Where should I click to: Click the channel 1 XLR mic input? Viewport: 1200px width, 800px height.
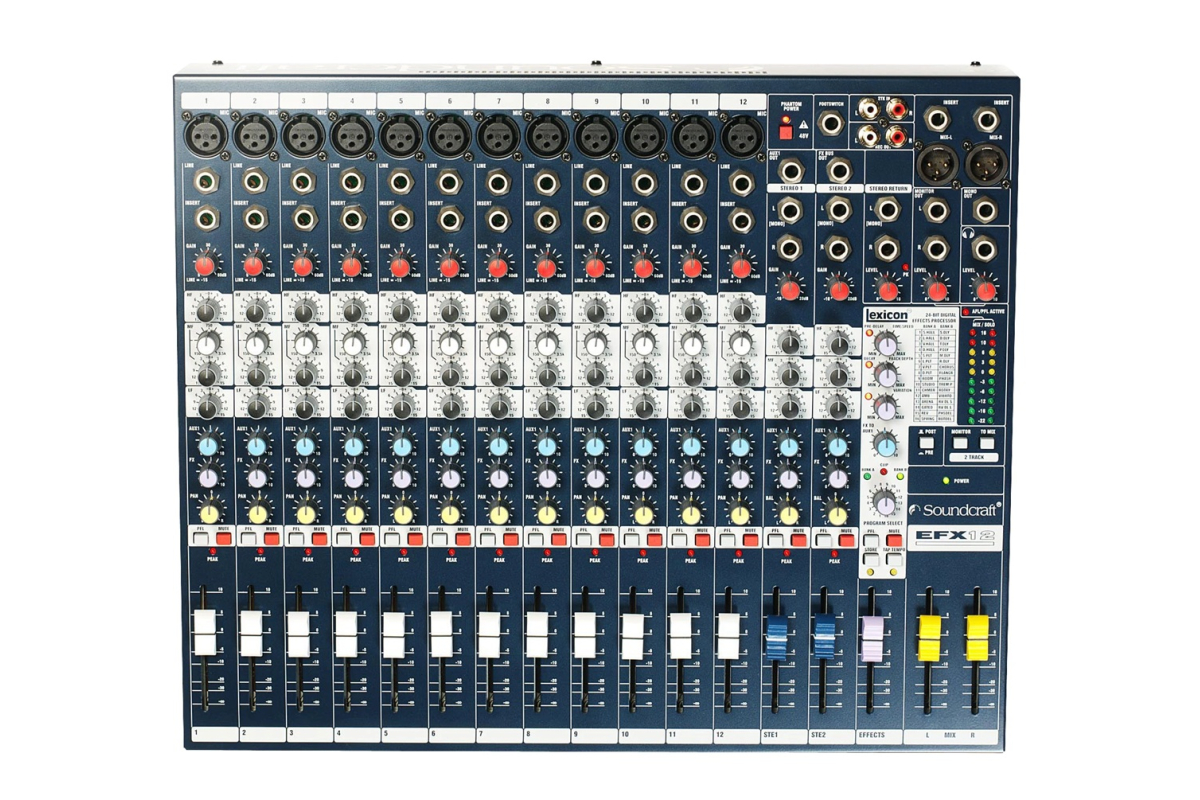click(x=203, y=133)
